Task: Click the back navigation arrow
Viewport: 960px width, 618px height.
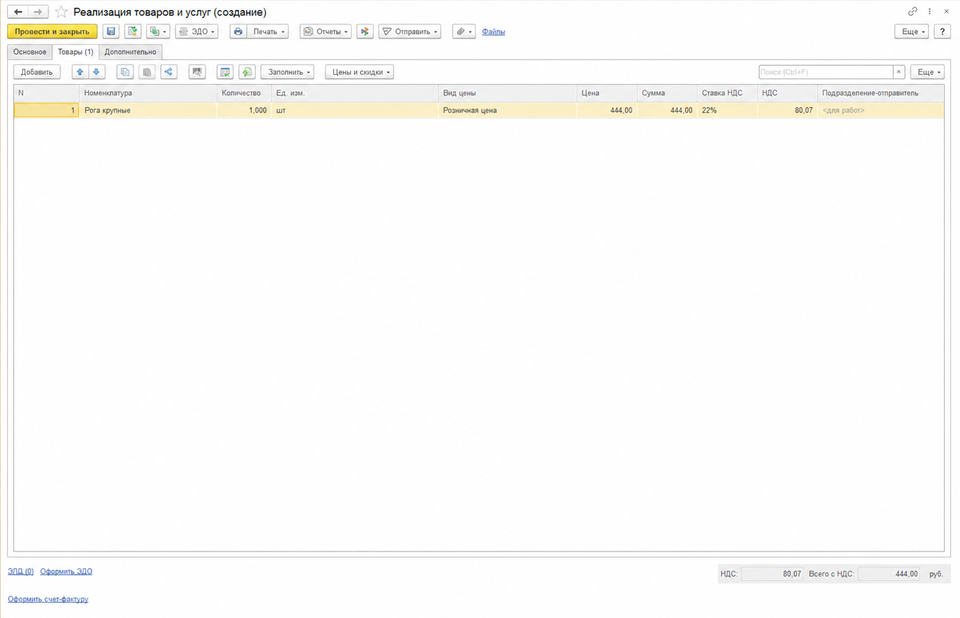Action: 18,12
